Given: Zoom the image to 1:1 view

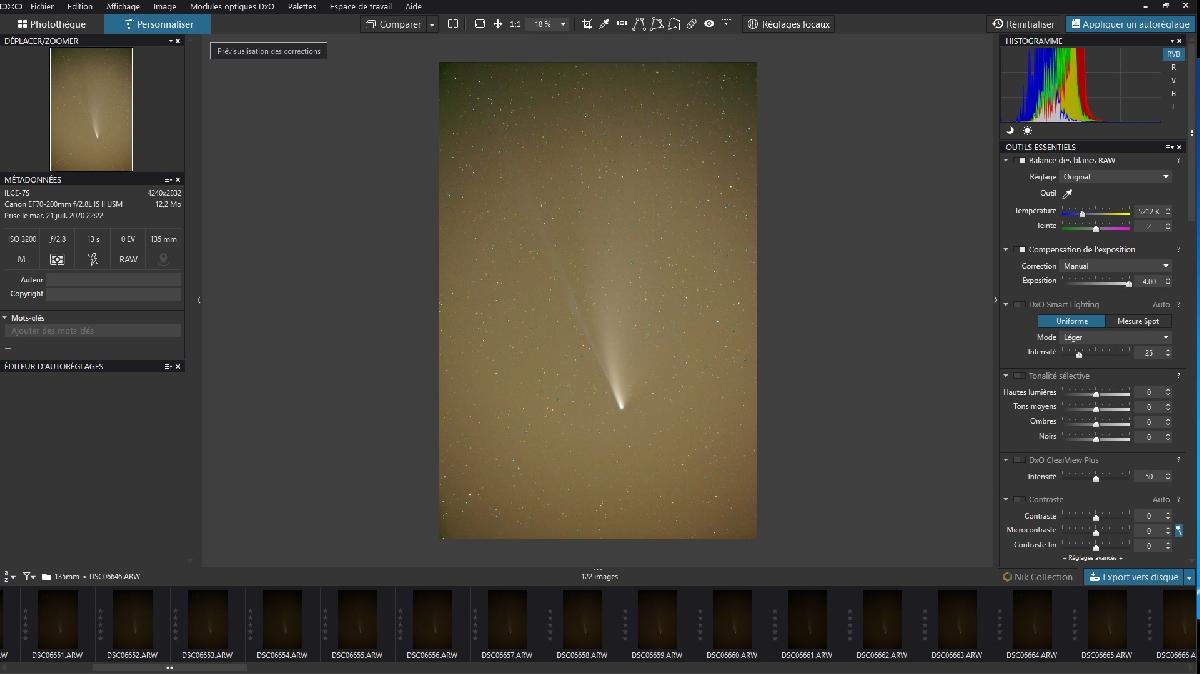Looking at the screenshot, I should point(516,24).
